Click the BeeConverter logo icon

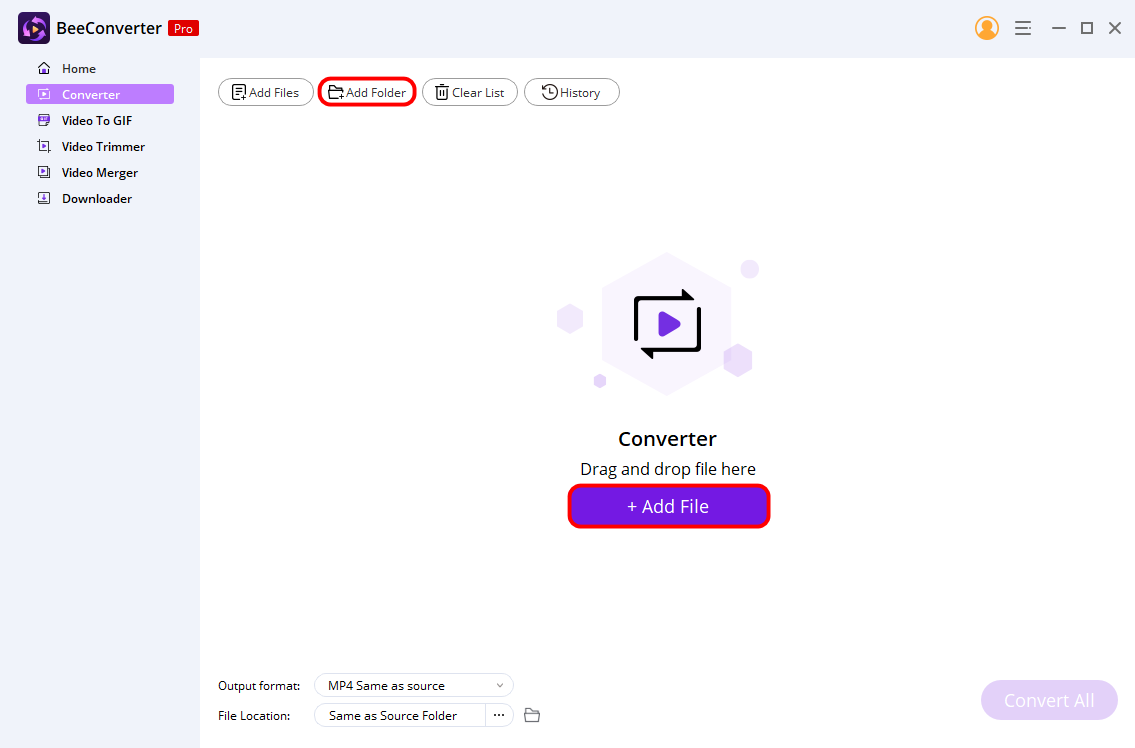pos(33,27)
